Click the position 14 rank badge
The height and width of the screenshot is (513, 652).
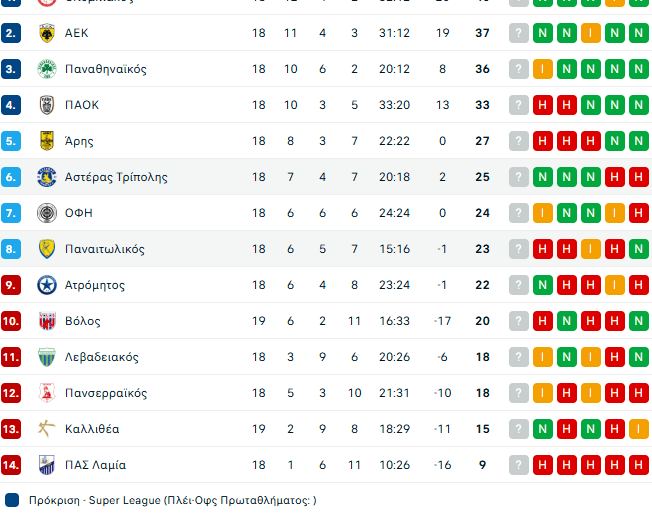(11, 465)
